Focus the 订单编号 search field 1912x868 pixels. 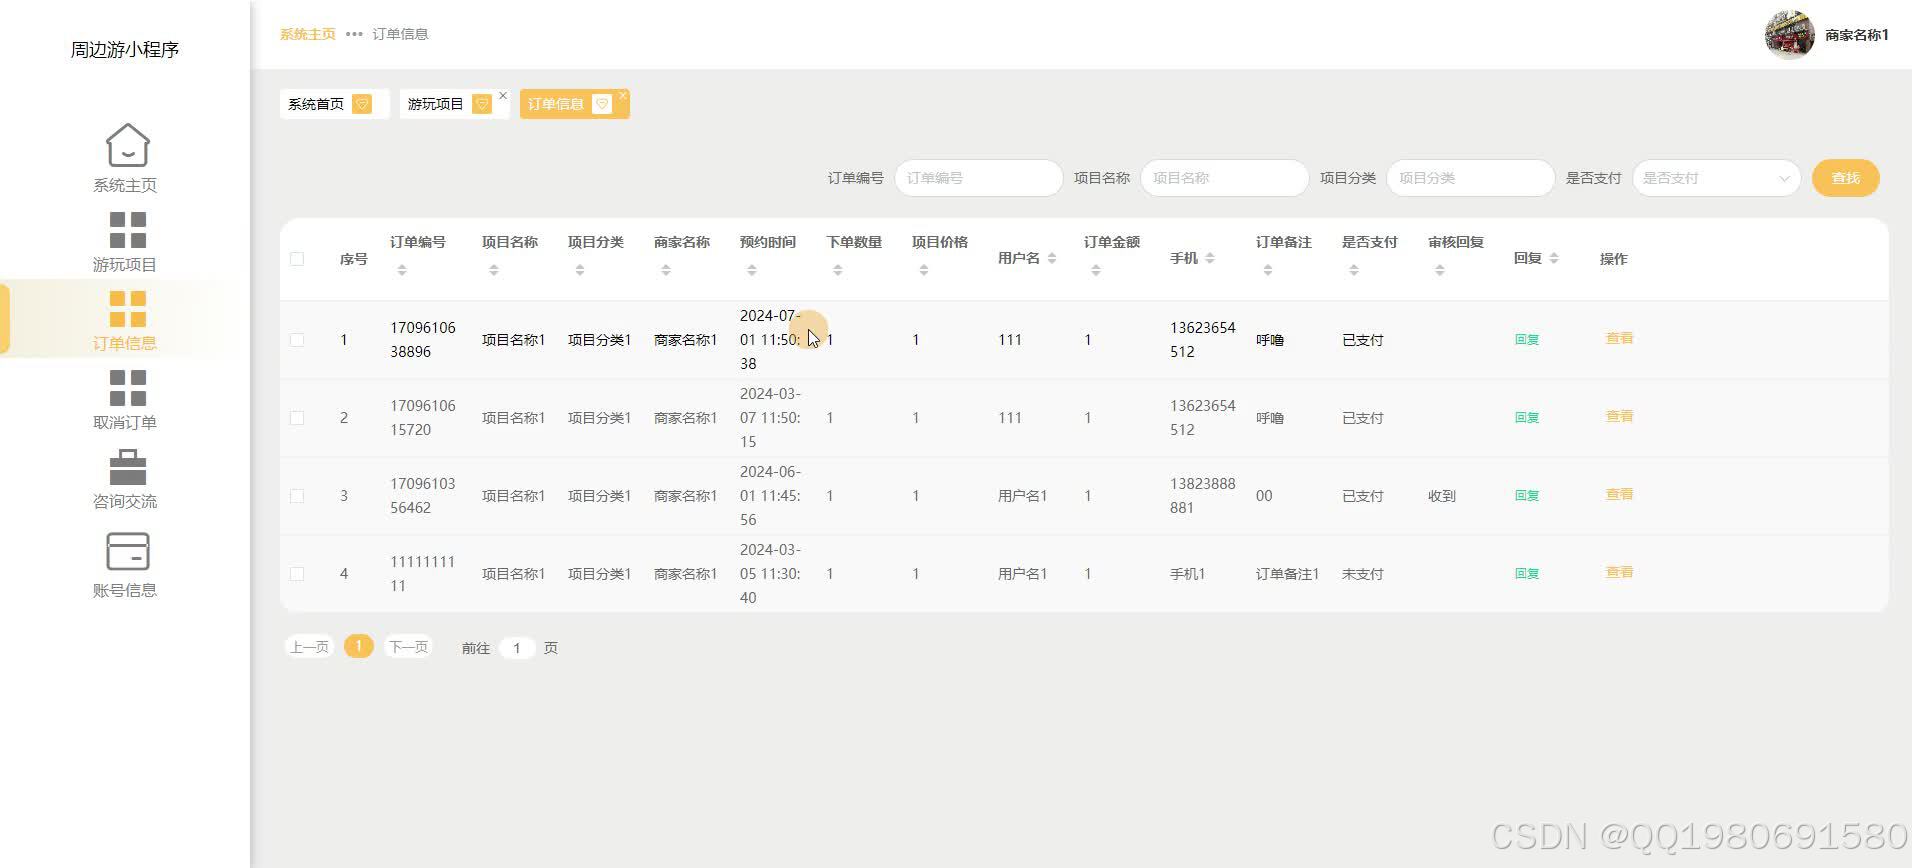979,178
